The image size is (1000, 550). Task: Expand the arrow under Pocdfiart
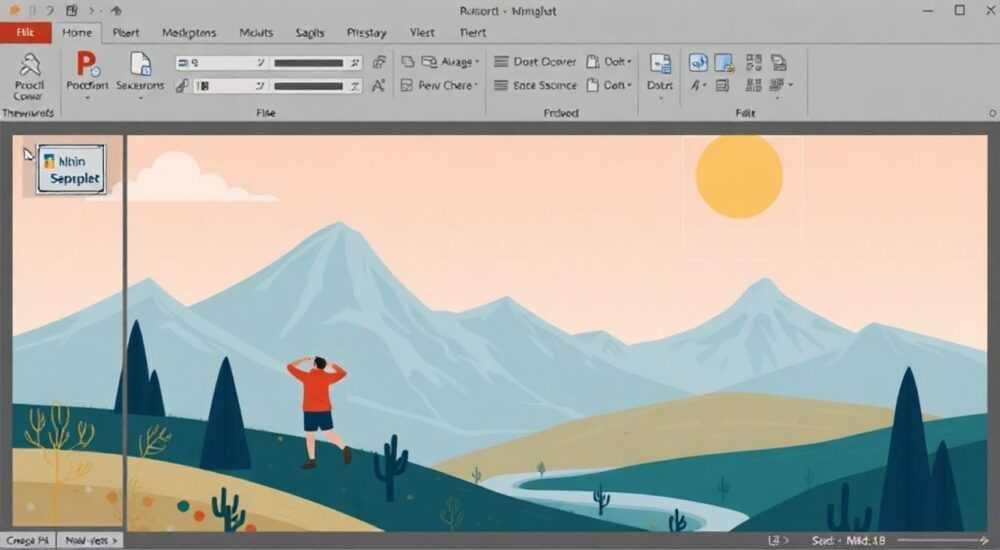click(87, 98)
